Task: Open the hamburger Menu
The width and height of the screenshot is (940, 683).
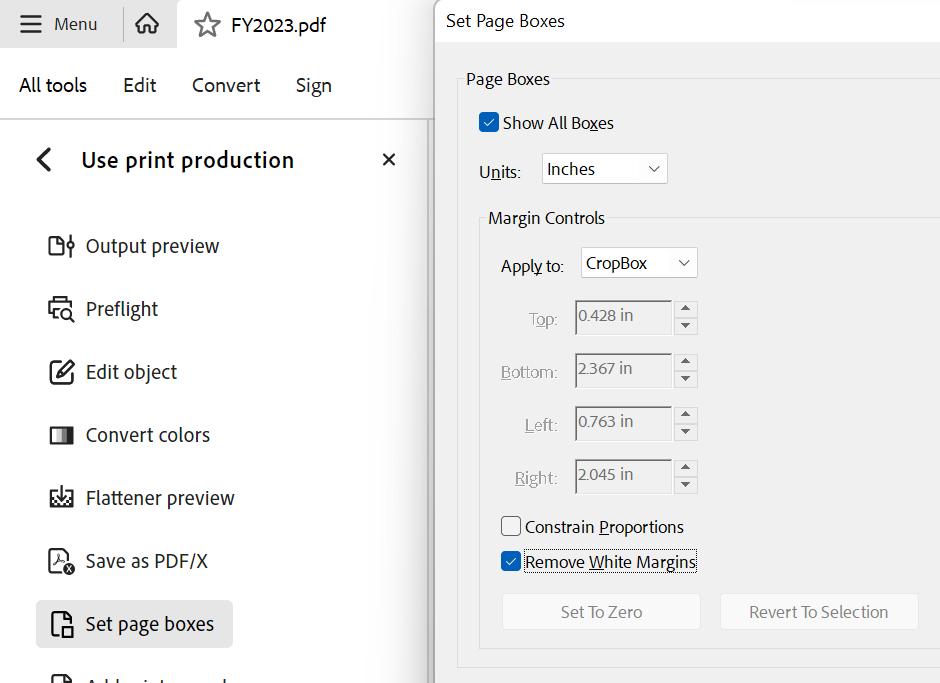Action: pyautogui.click(x=59, y=24)
